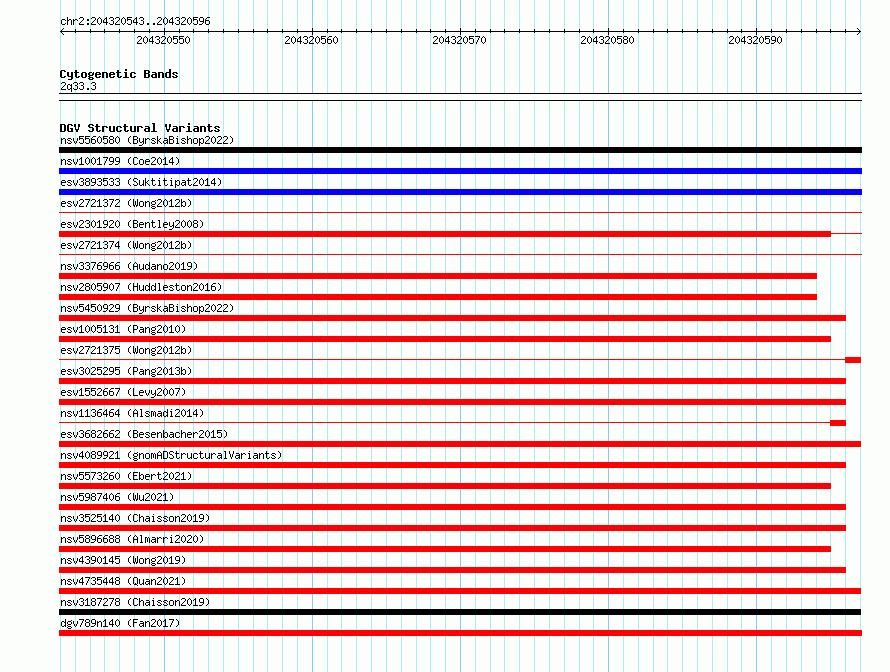Click nsv5450929 (ByrskaBishop2022) label

[147, 308]
